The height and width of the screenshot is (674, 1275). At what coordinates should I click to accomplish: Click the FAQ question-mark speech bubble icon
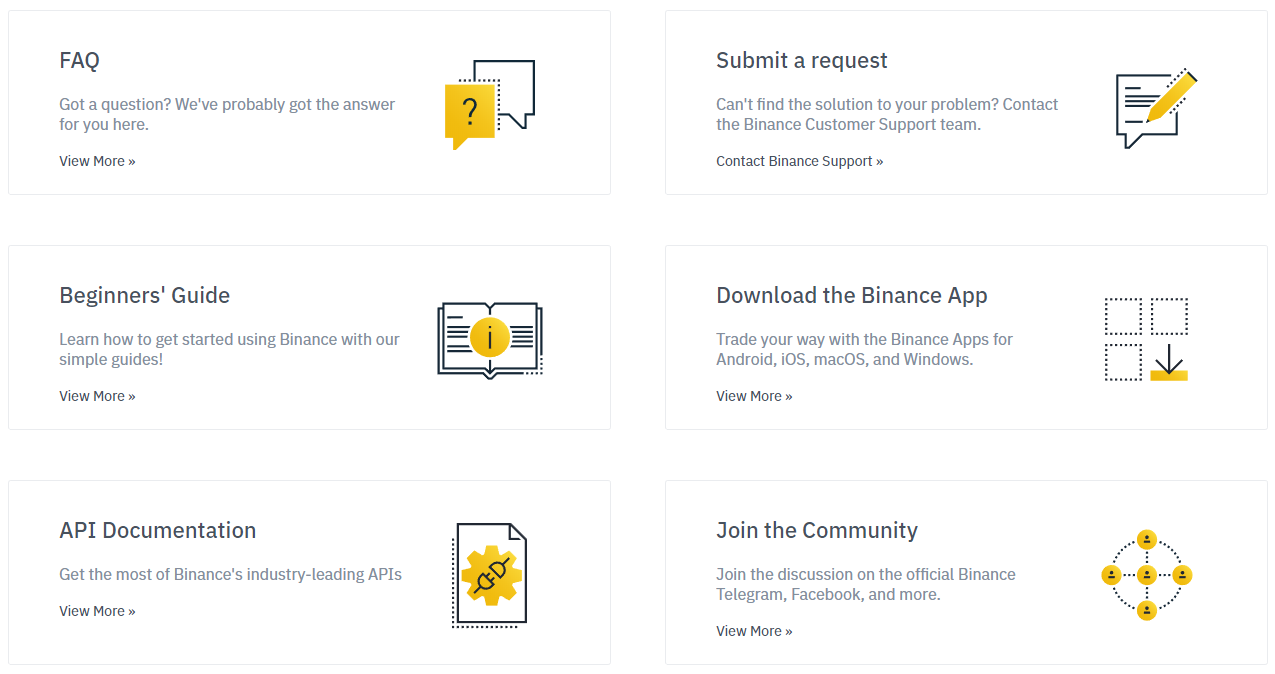(489, 105)
